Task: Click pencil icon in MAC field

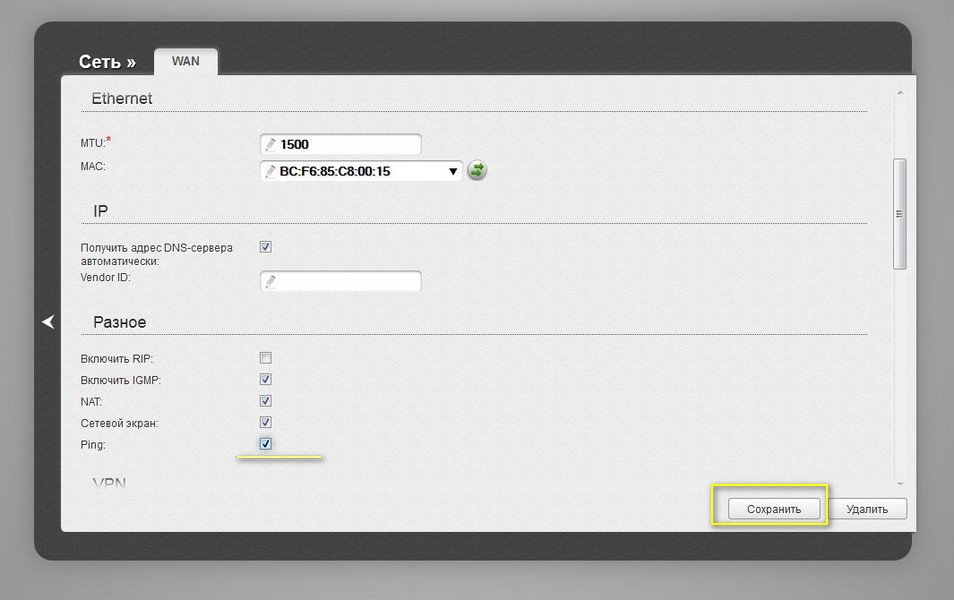Action: [x=270, y=171]
